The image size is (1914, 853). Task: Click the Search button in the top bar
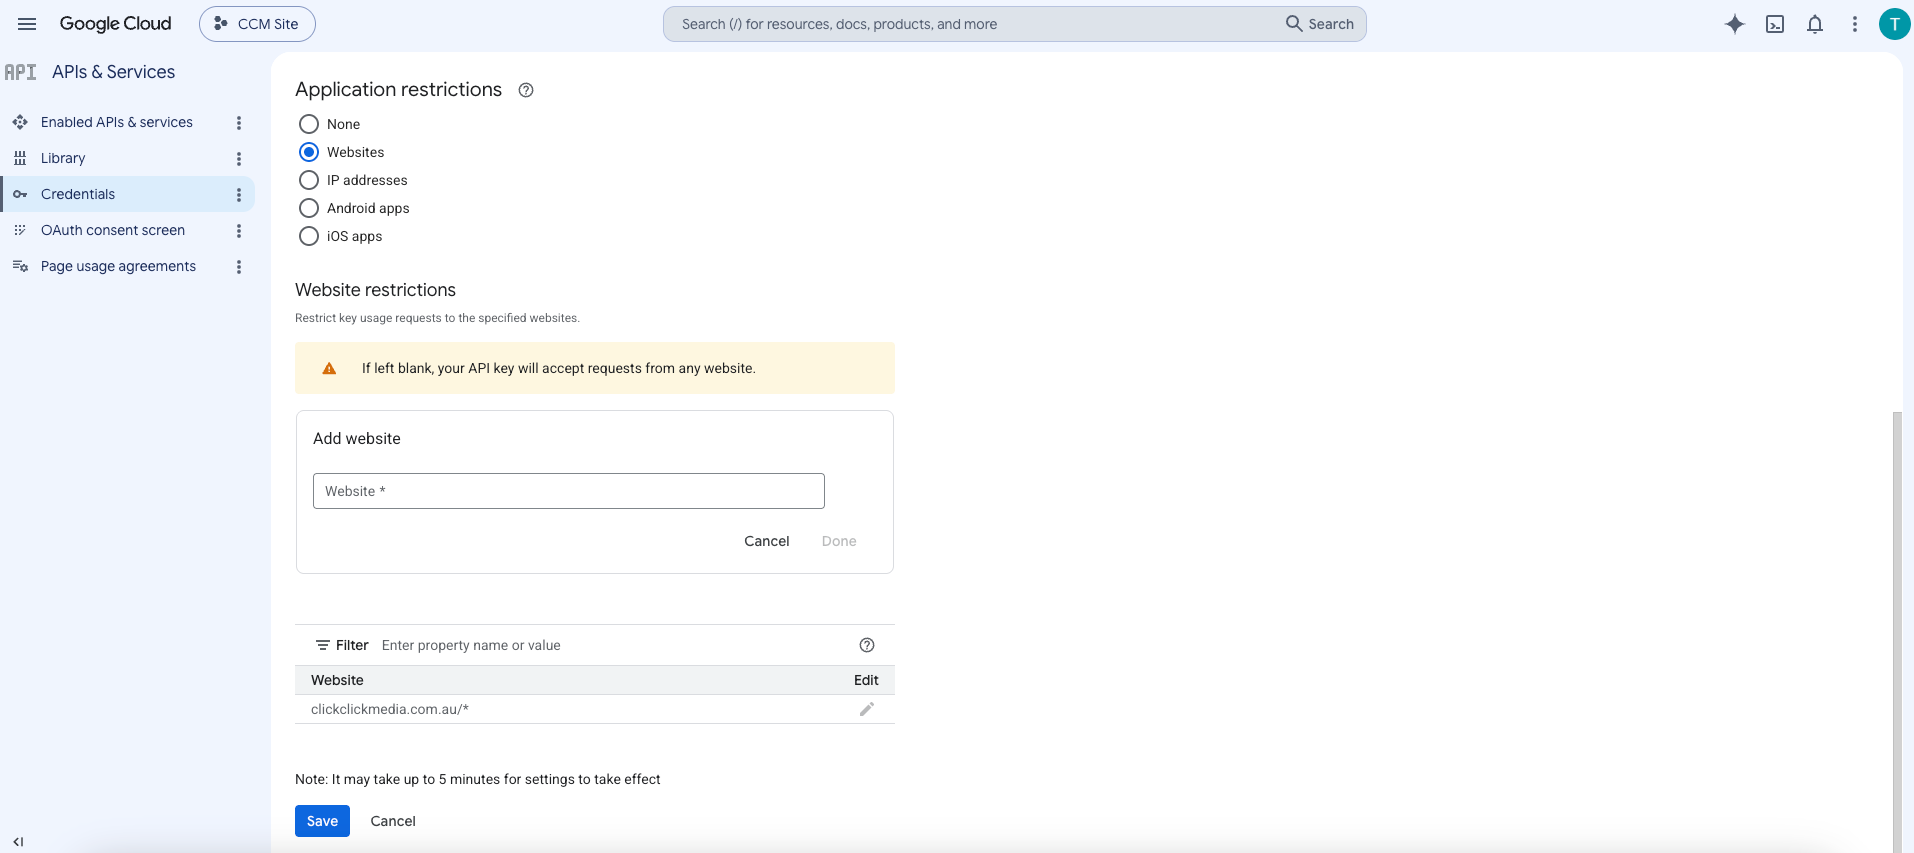[x=1320, y=24]
